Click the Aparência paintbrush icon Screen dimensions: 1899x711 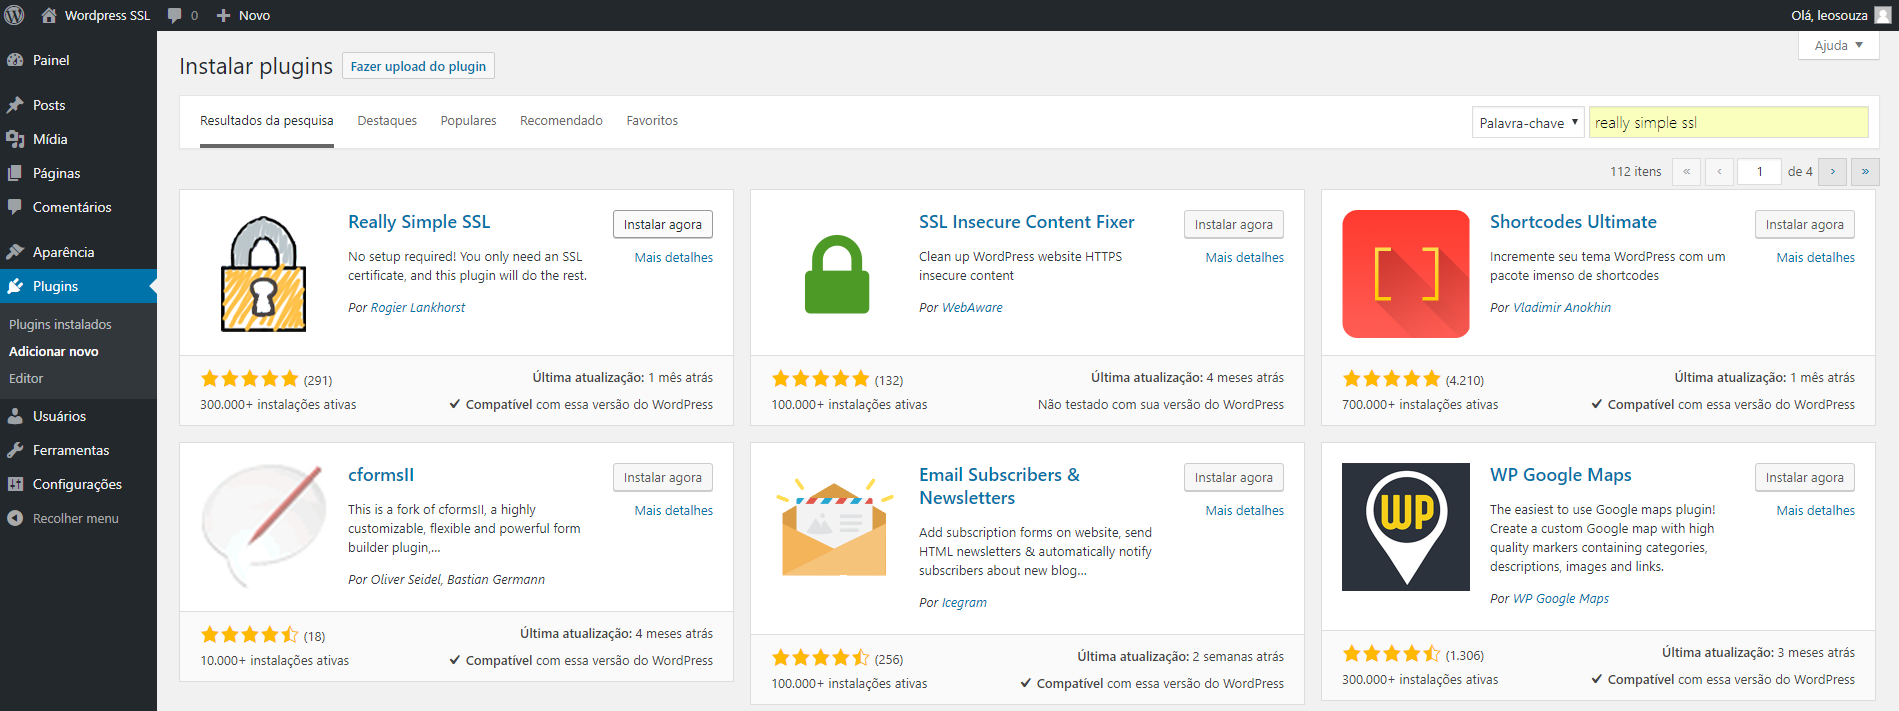point(15,252)
